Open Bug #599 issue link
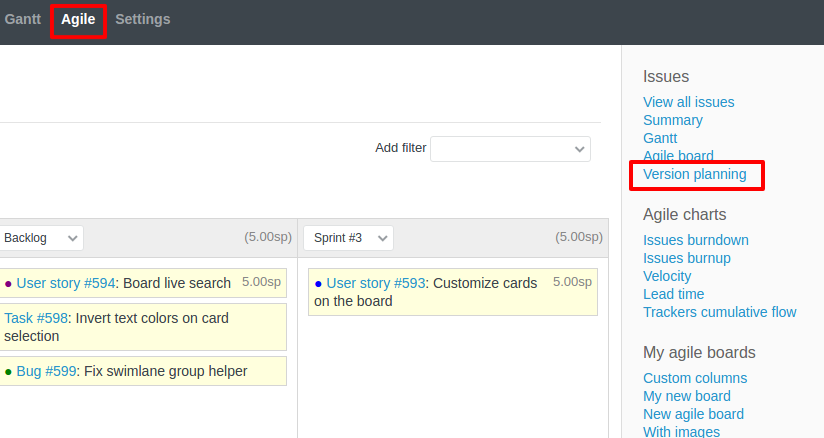824x438 pixels. point(46,371)
